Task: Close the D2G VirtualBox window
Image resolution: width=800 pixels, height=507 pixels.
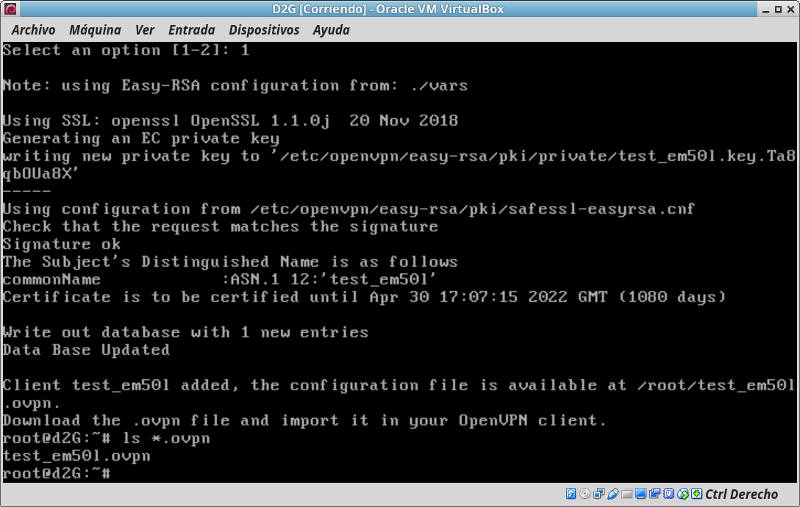Action: [790, 9]
